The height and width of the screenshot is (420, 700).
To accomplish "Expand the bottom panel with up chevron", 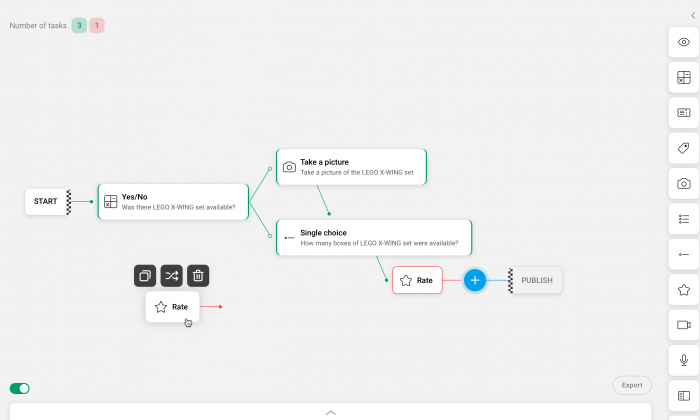I will click(330, 413).
